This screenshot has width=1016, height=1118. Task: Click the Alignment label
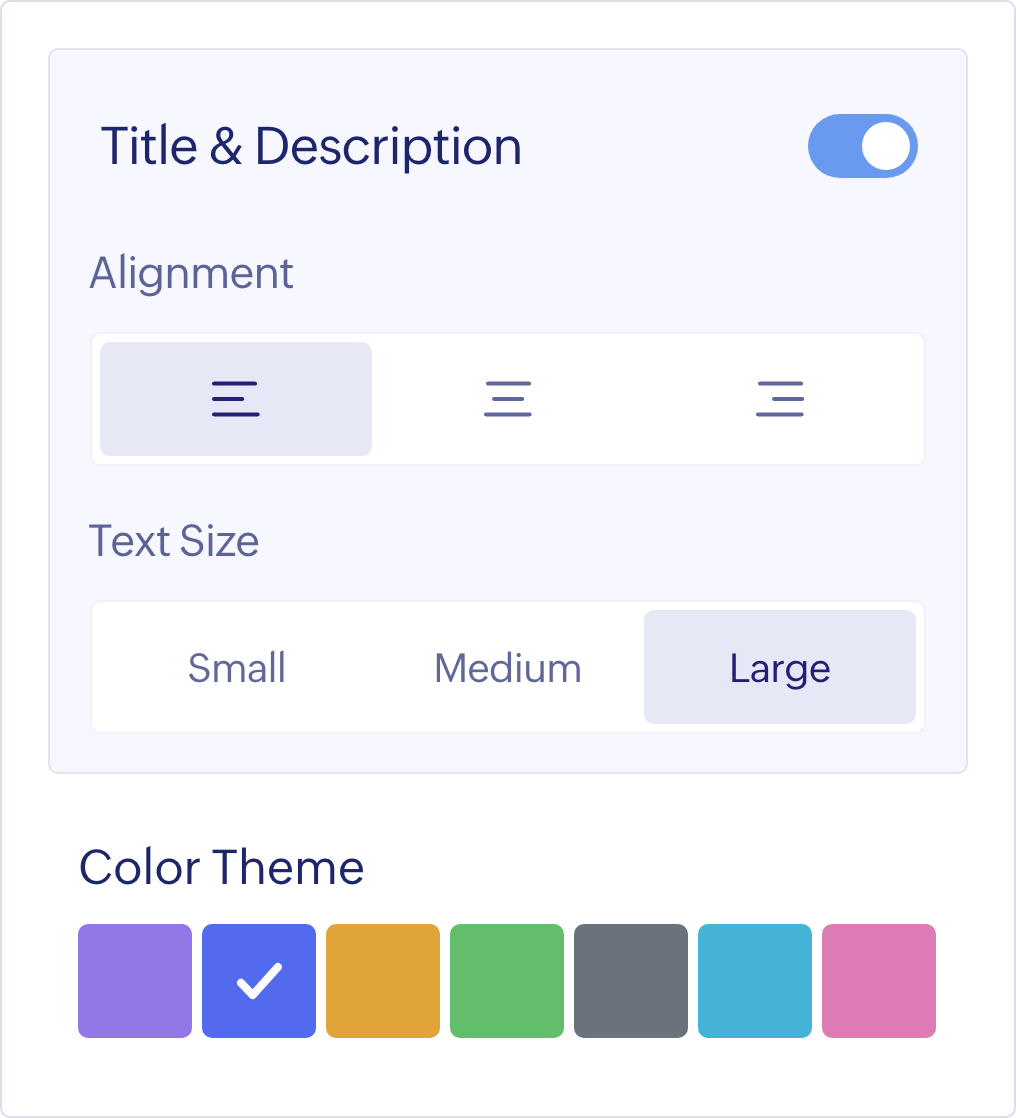[192, 273]
